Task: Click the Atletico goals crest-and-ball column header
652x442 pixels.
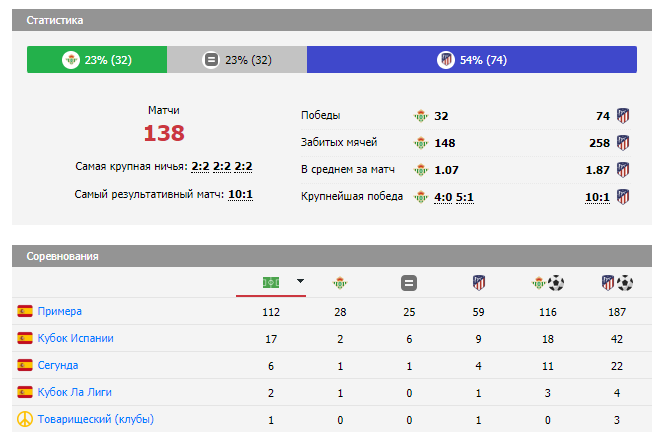Action: coord(617,283)
